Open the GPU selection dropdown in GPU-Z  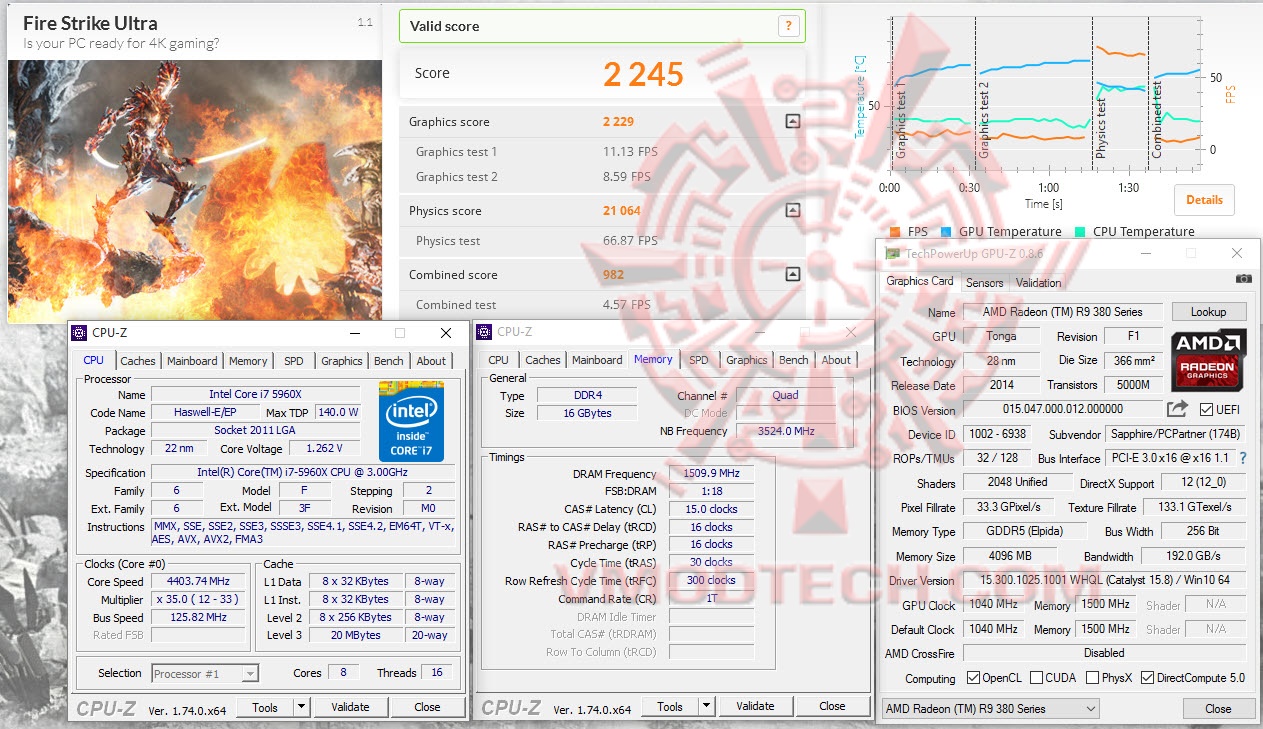point(990,709)
